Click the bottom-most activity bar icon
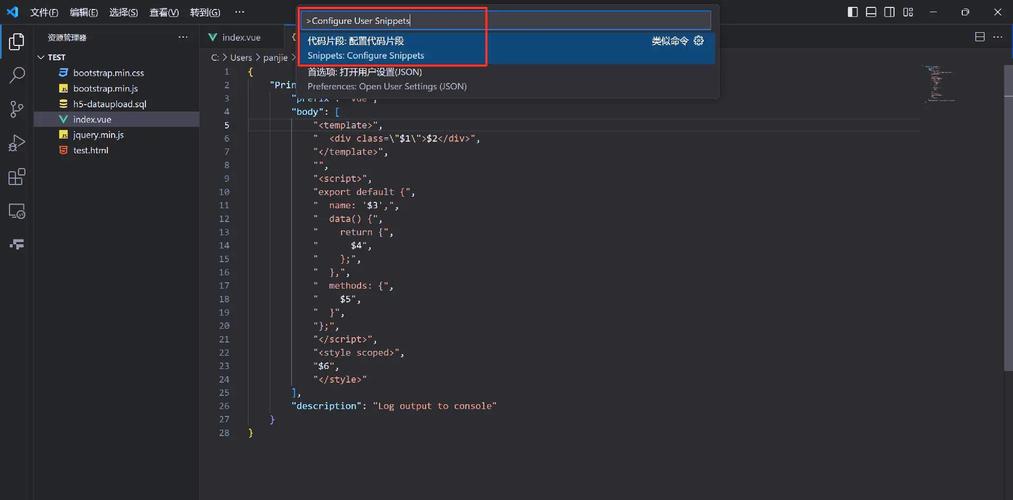 click(x=17, y=244)
